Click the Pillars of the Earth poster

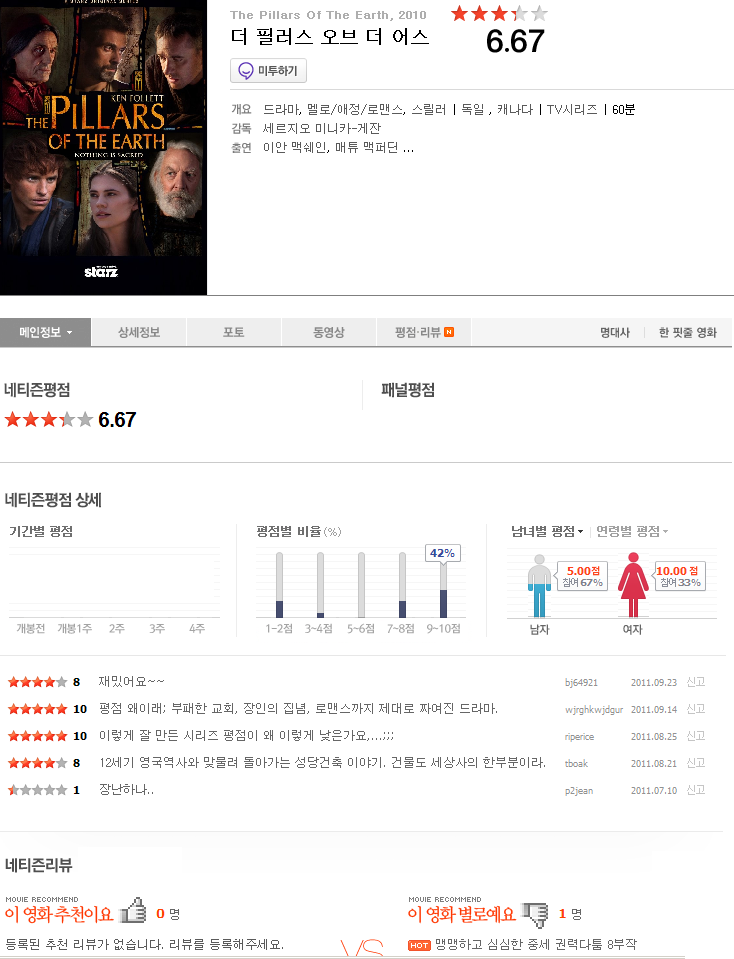[x=103, y=147]
